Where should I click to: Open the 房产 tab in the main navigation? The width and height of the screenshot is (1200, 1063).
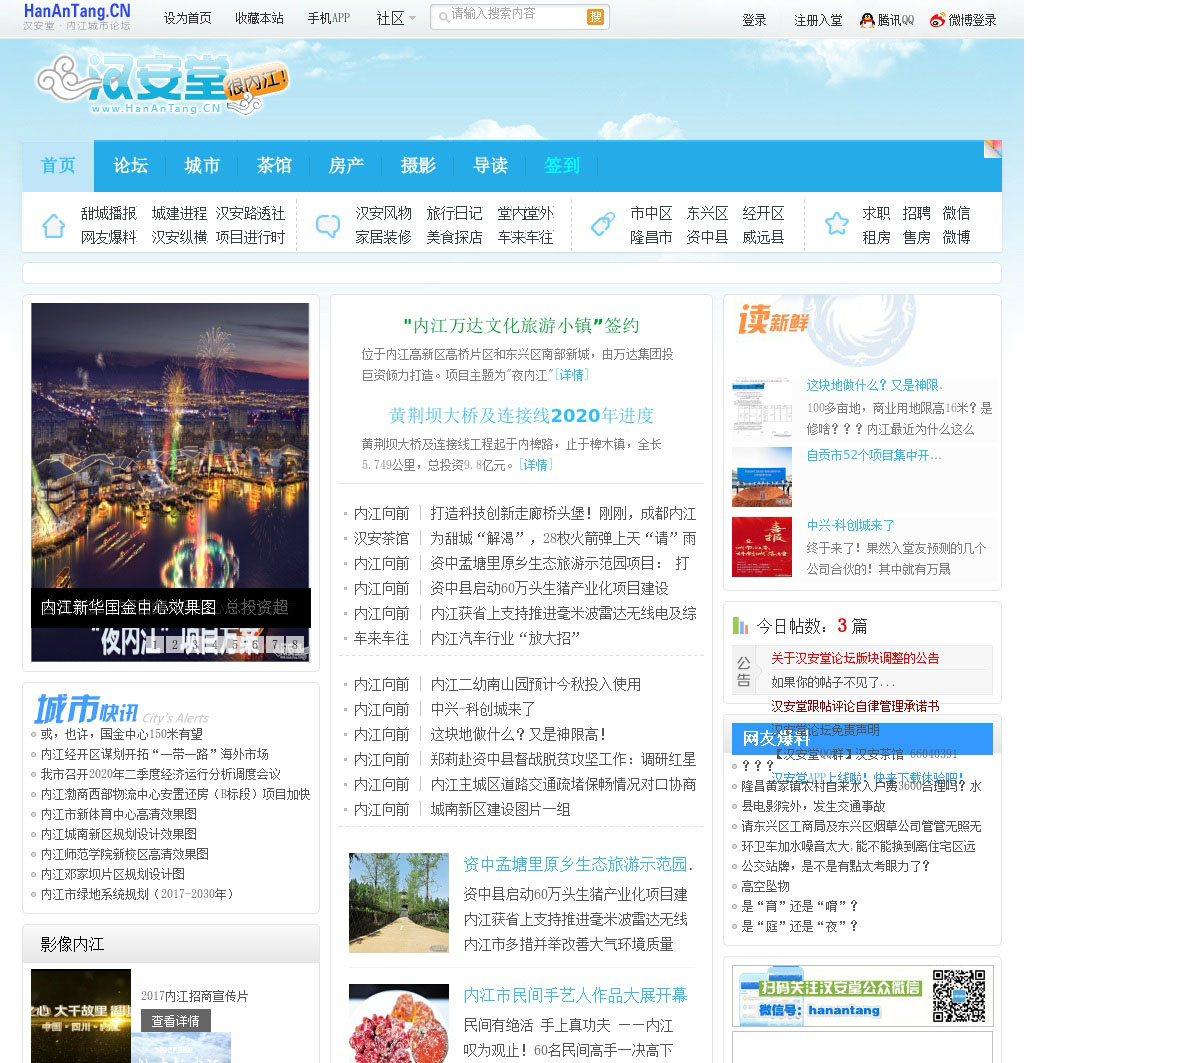point(346,166)
